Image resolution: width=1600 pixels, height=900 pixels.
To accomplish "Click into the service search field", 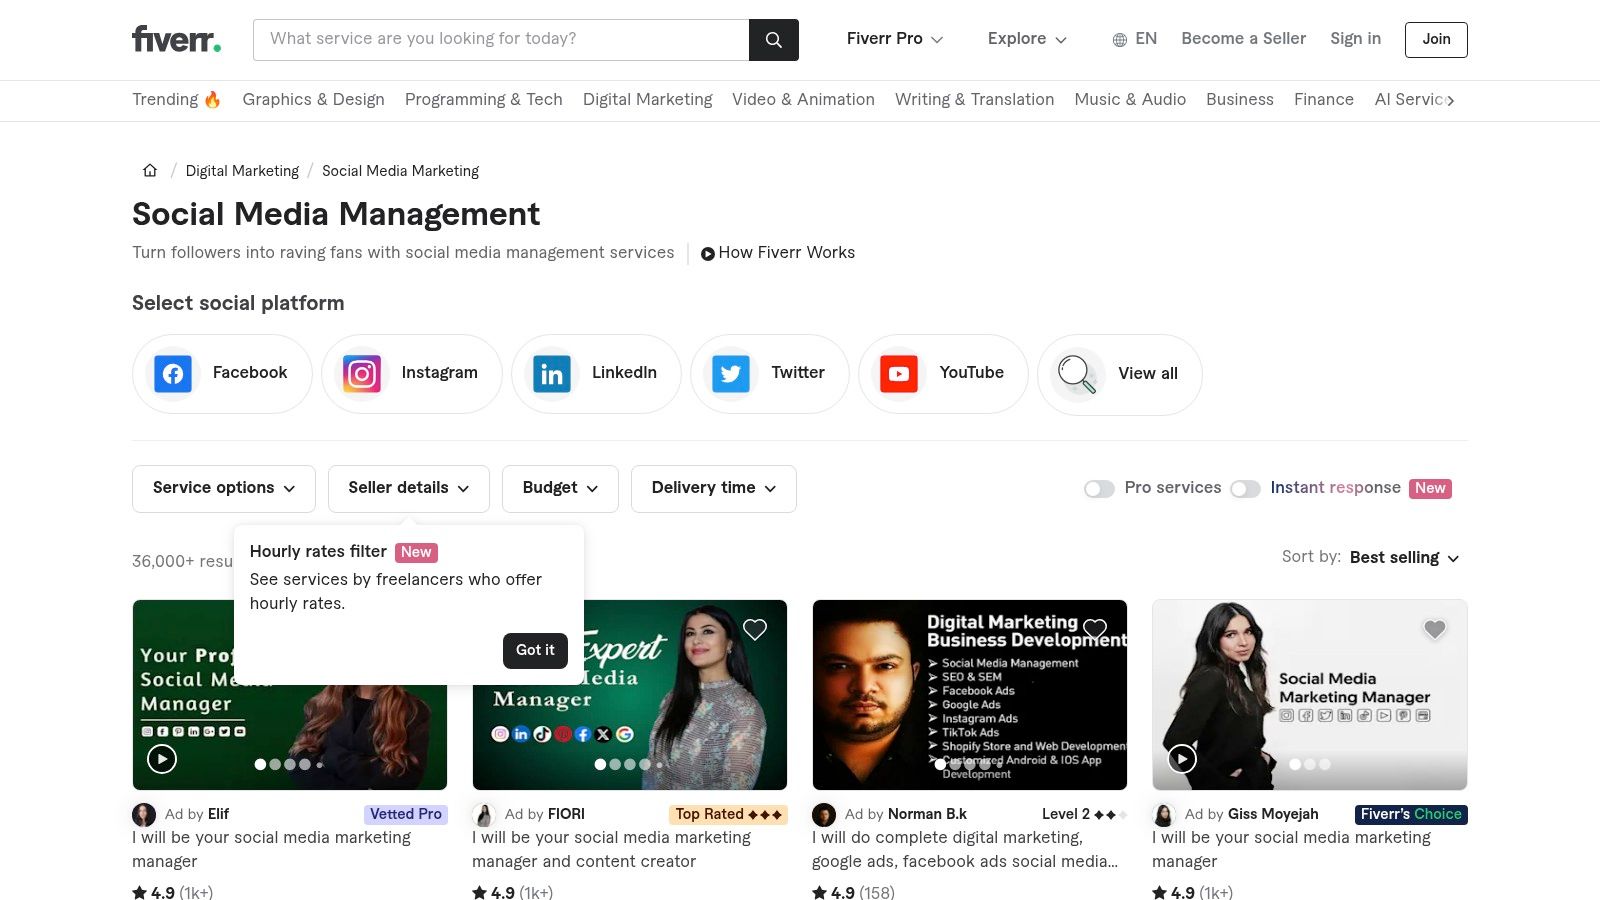I will 501,39.
